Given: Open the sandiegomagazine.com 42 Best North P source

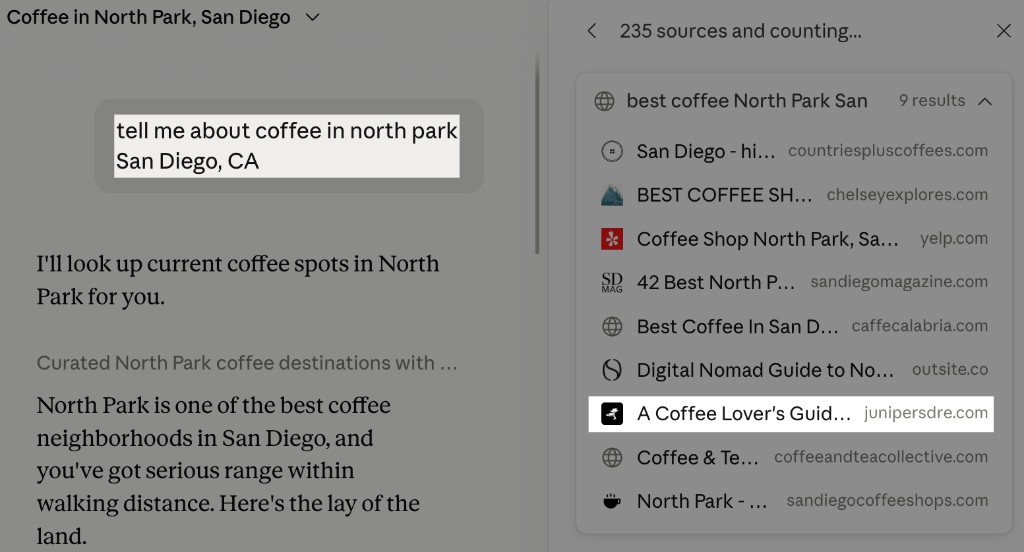Looking at the screenshot, I should [x=792, y=282].
